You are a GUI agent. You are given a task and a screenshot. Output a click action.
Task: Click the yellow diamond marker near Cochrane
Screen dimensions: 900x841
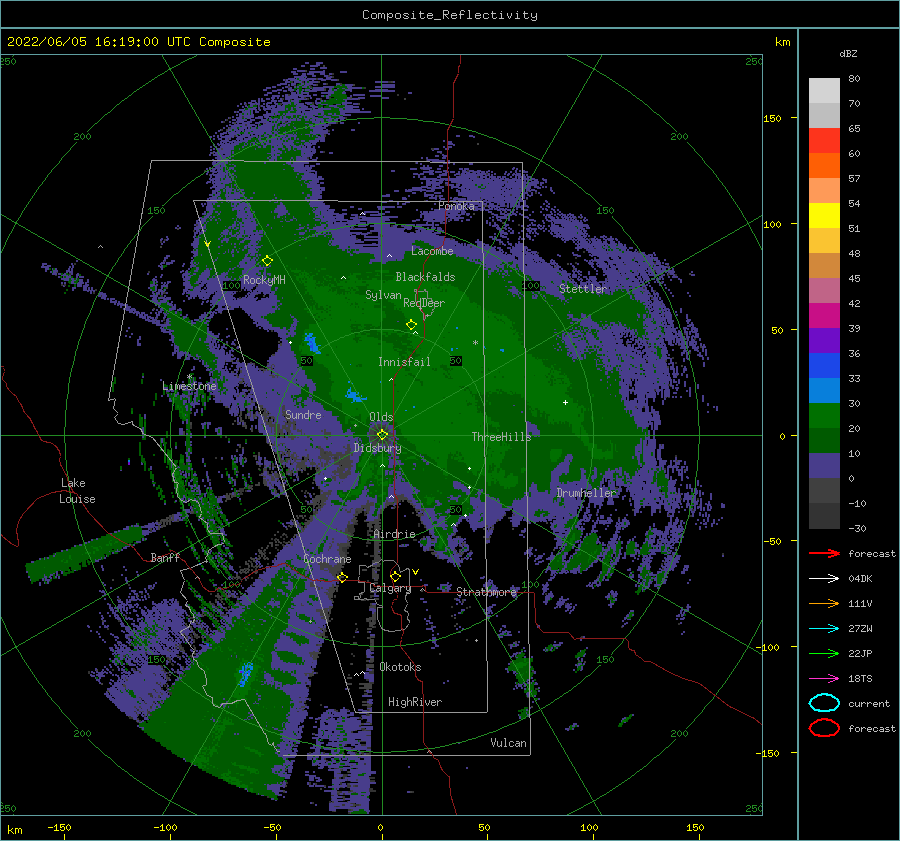tap(343, 577)
